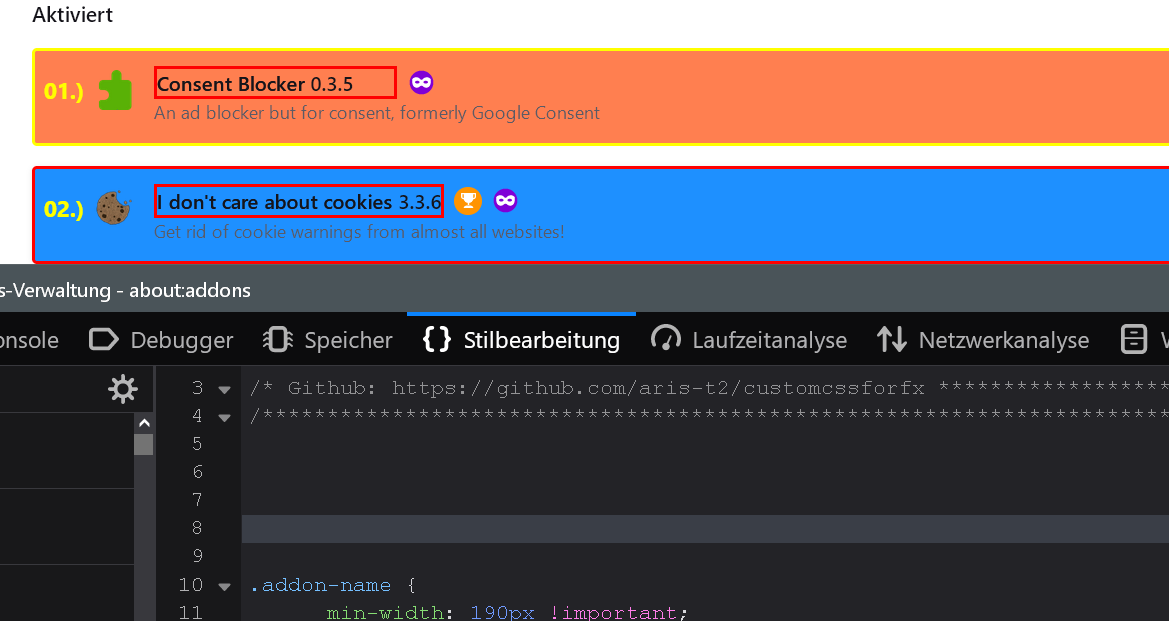Click the scroll-up arrow of stylesheet list
This screenshot has width=1169, height=621.
point(144,423)
